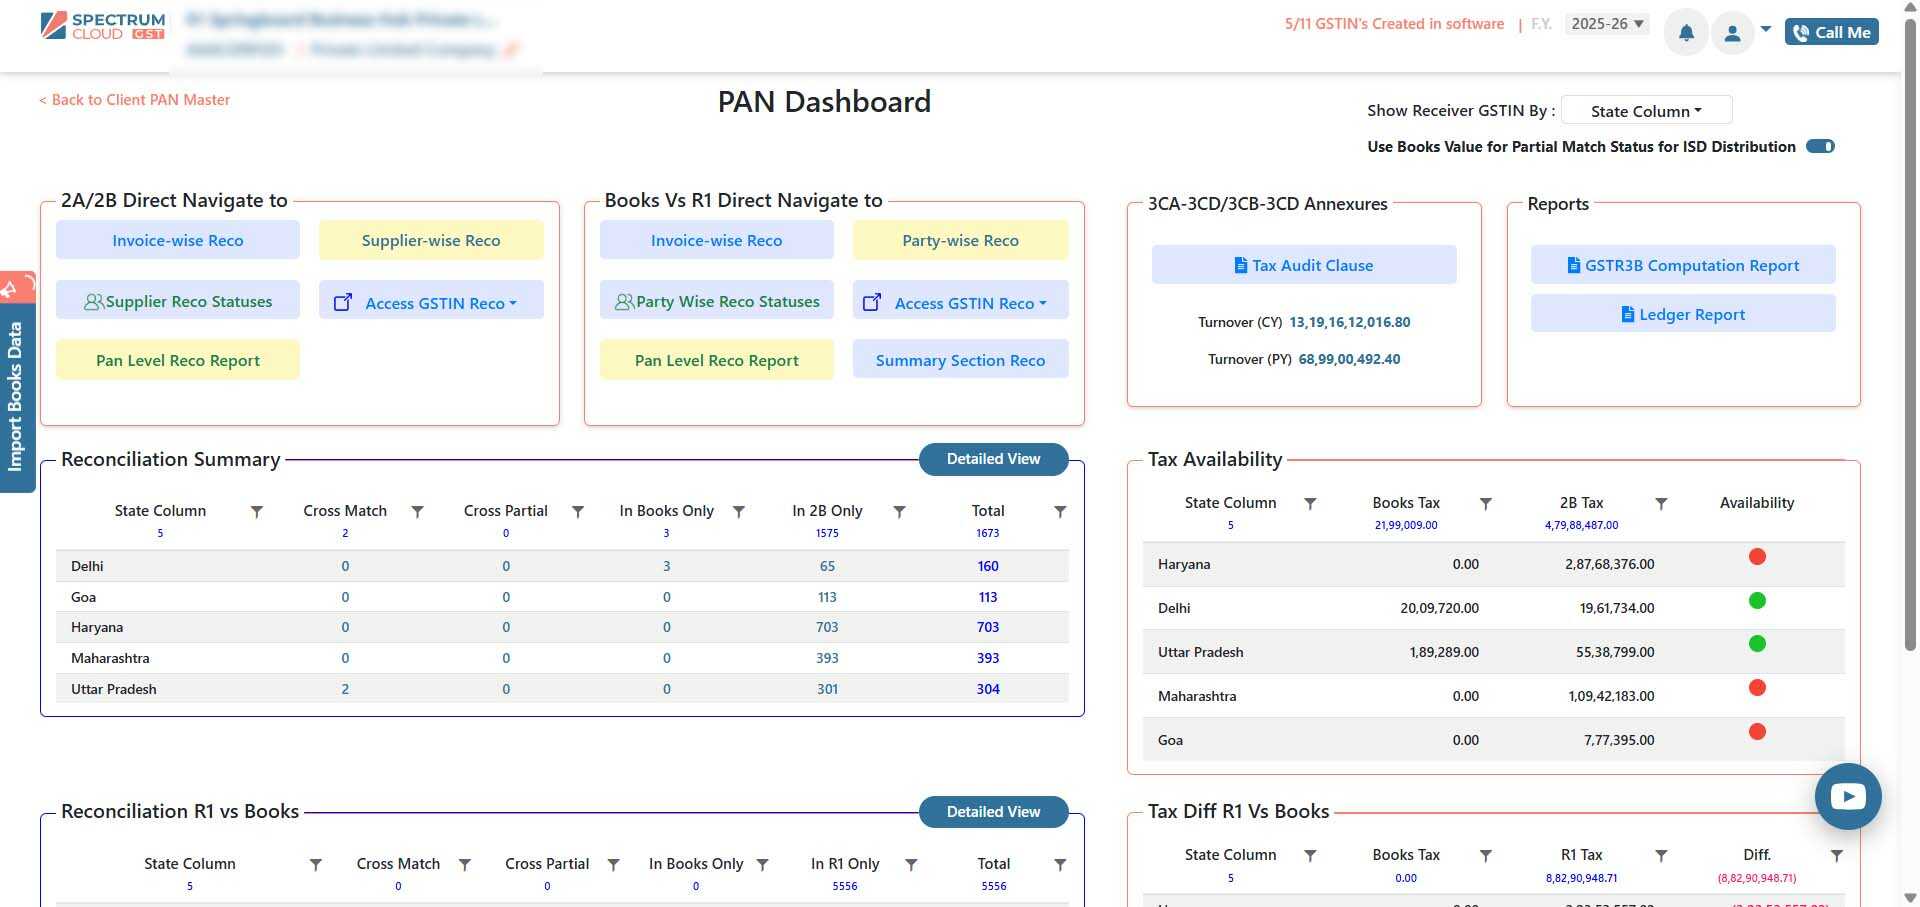The image size is (1920, 907).
Task: Filter the Total column in Reconciliation Summary
Action: click(x=1060, y=511)
